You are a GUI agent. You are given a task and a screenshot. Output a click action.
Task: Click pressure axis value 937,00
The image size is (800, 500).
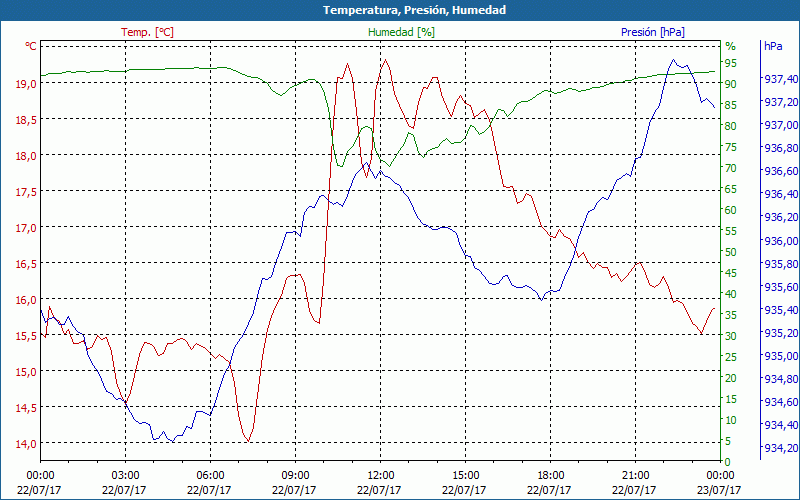tap(781, 126)
